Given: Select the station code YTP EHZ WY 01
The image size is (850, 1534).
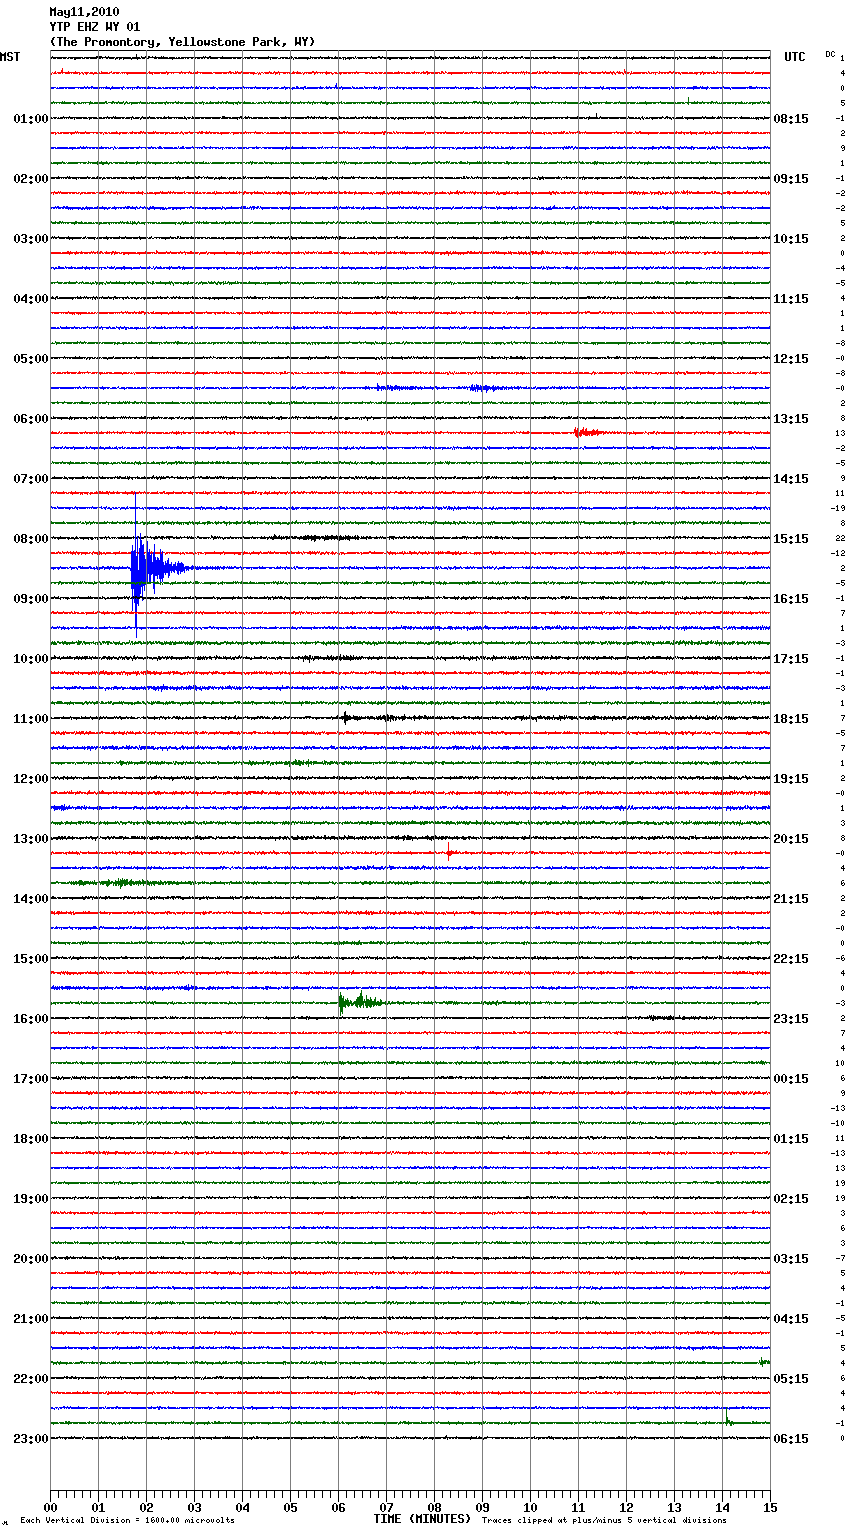Looking at the screenshot, I should point(95,27).
